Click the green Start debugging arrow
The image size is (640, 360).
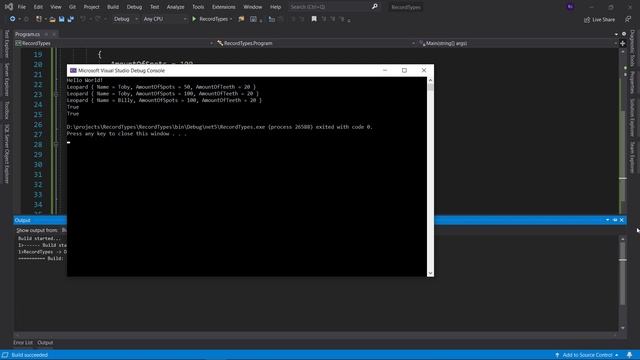[194, 19]
